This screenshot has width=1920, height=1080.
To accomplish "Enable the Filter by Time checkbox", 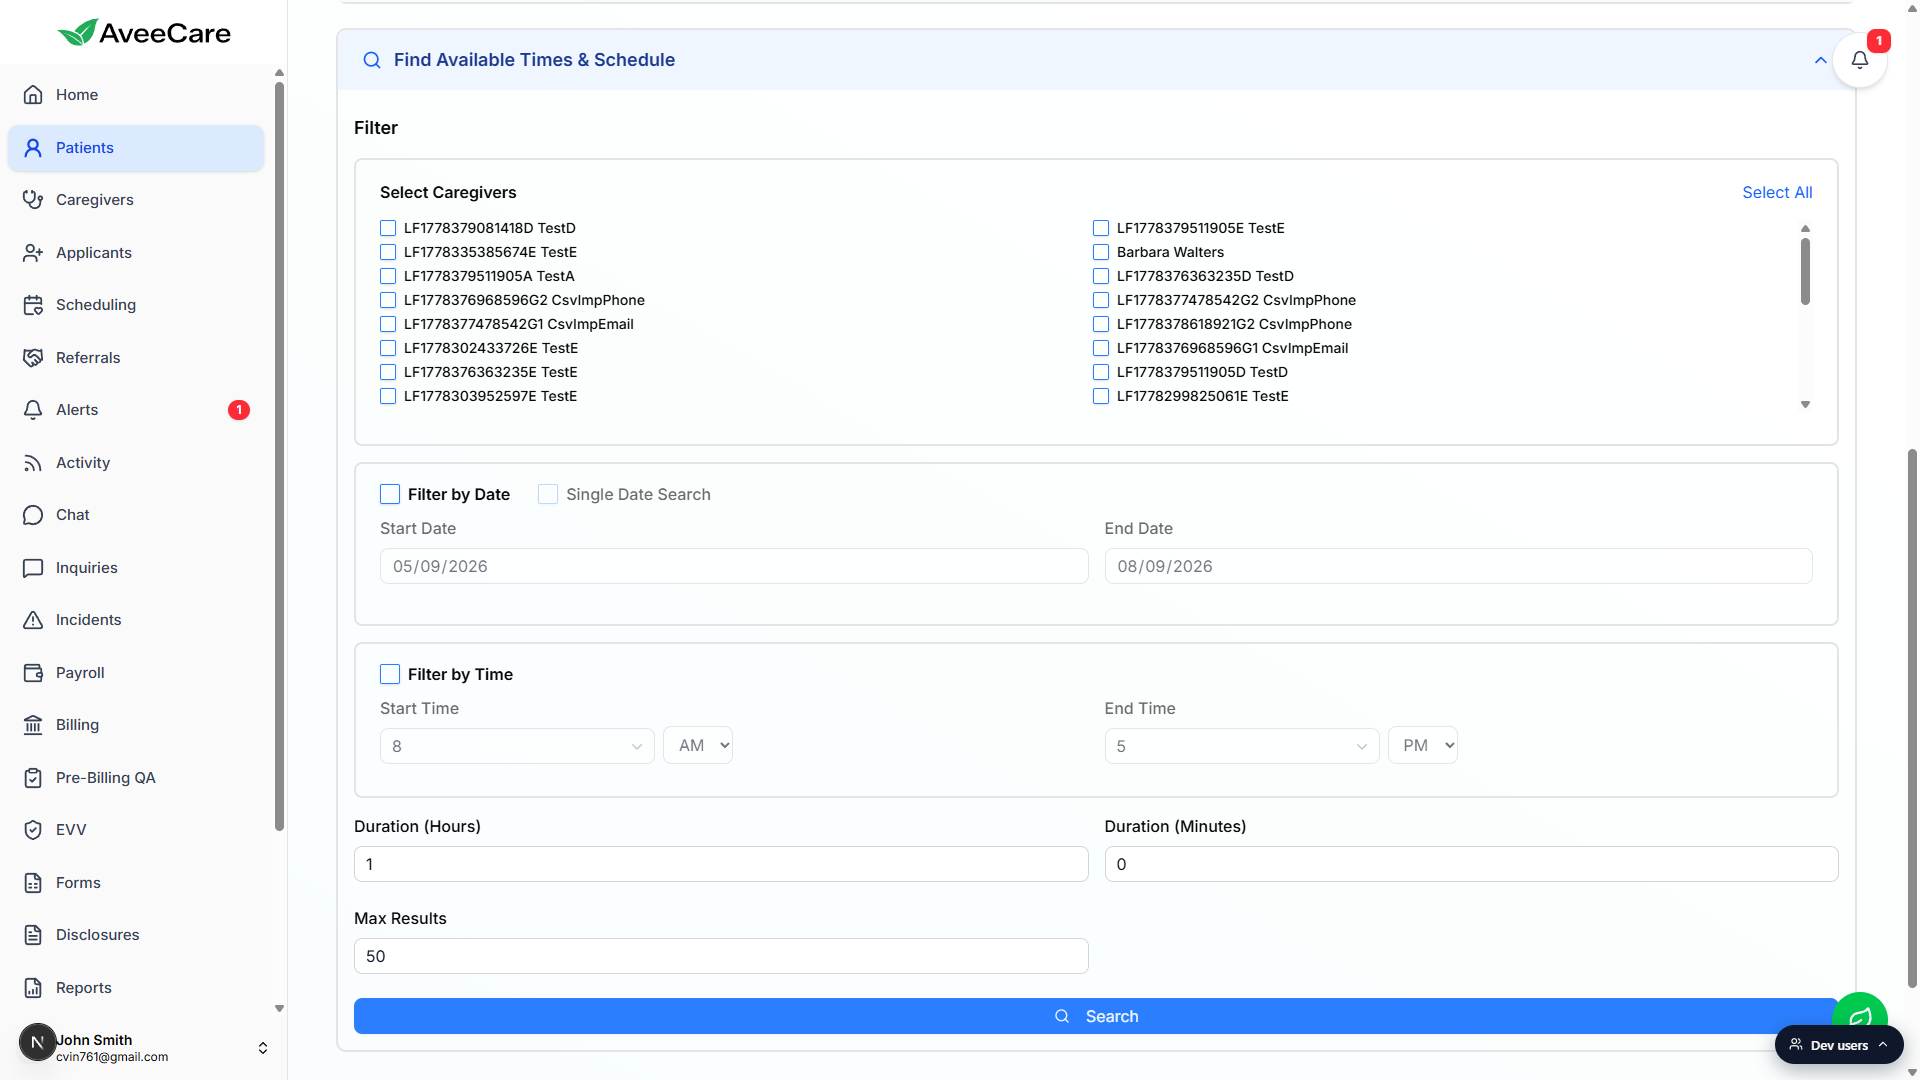I will pos(390,674).
